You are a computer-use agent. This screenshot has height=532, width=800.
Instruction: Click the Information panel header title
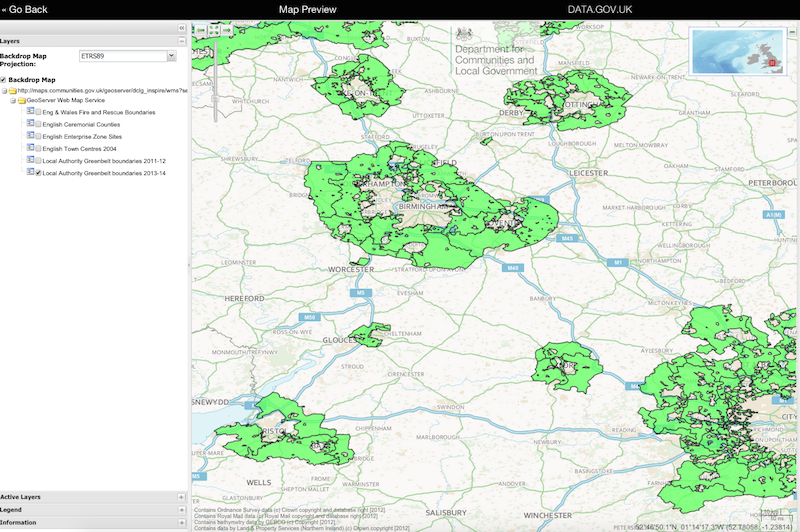tap(18, 522)
